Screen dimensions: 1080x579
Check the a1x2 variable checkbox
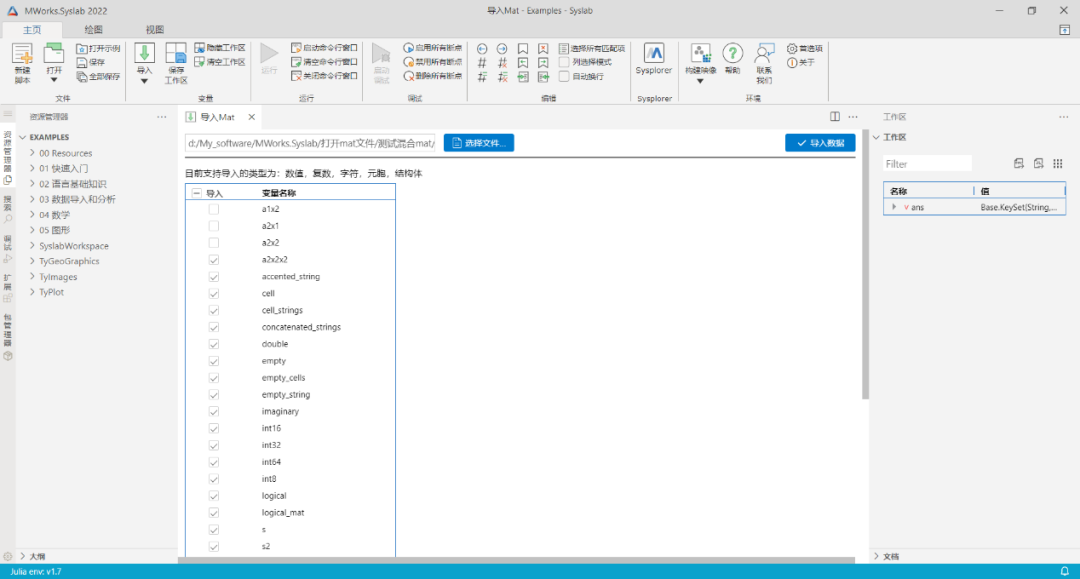point(213,208)
